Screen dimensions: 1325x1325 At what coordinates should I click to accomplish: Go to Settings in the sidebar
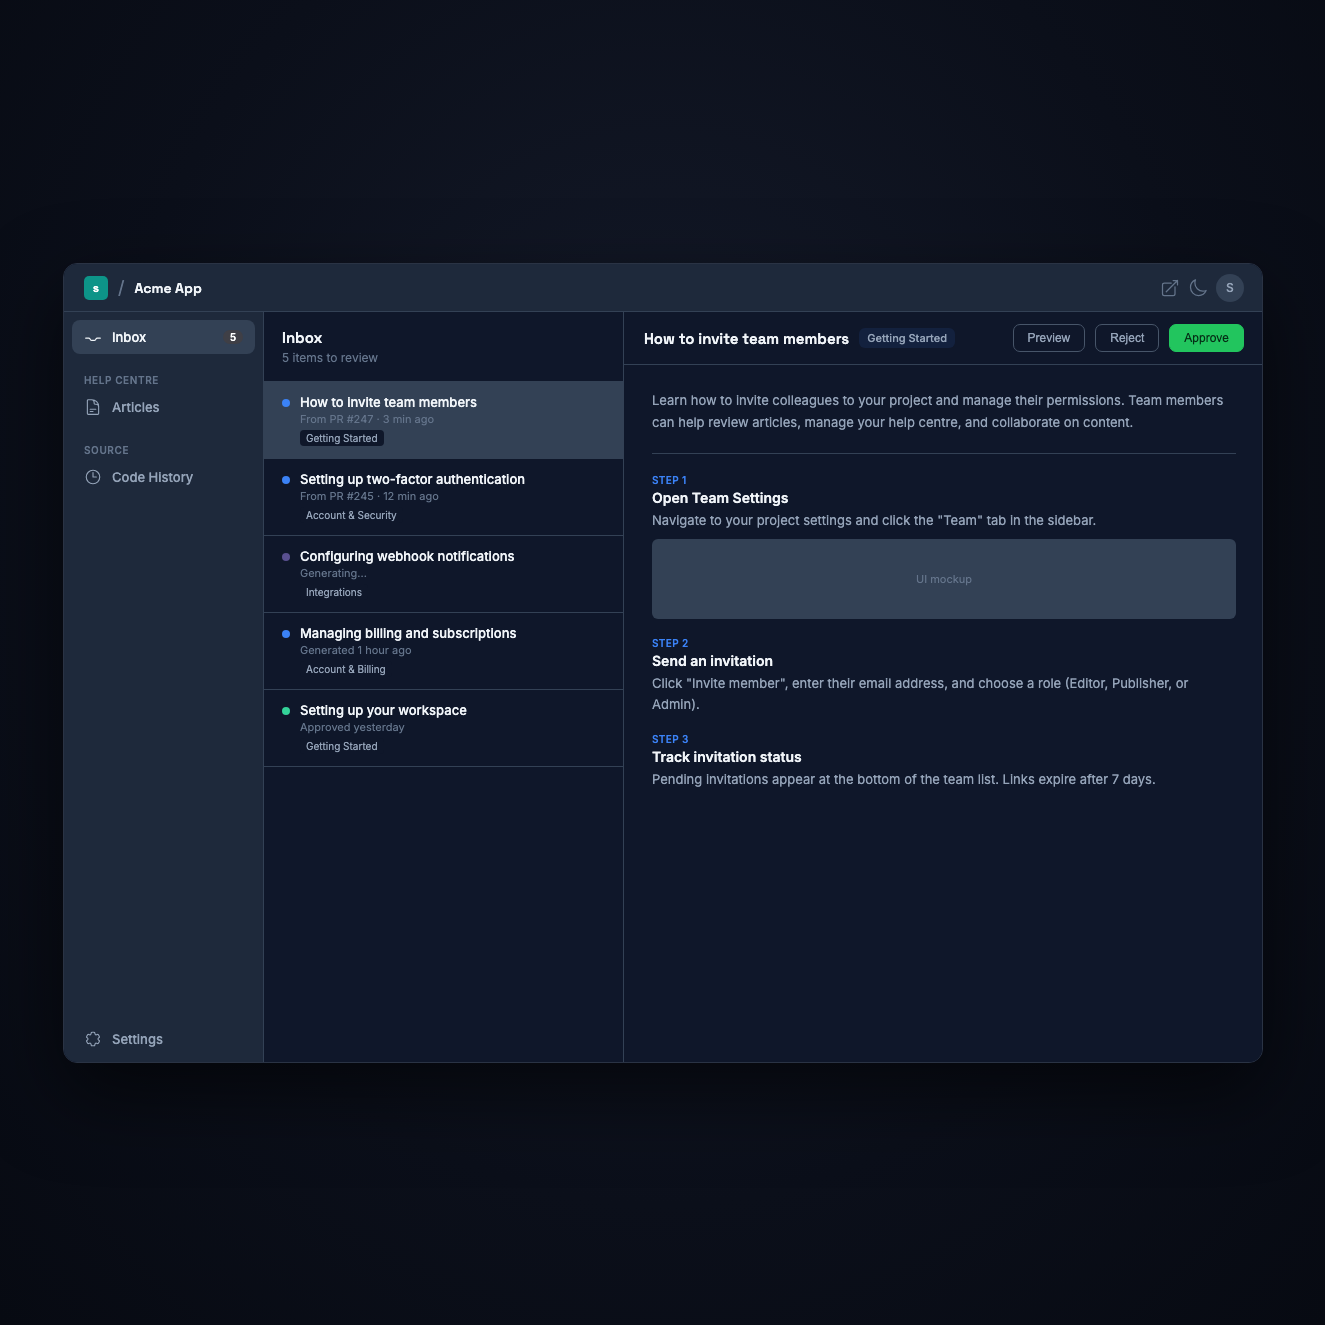click(163, 1039)
